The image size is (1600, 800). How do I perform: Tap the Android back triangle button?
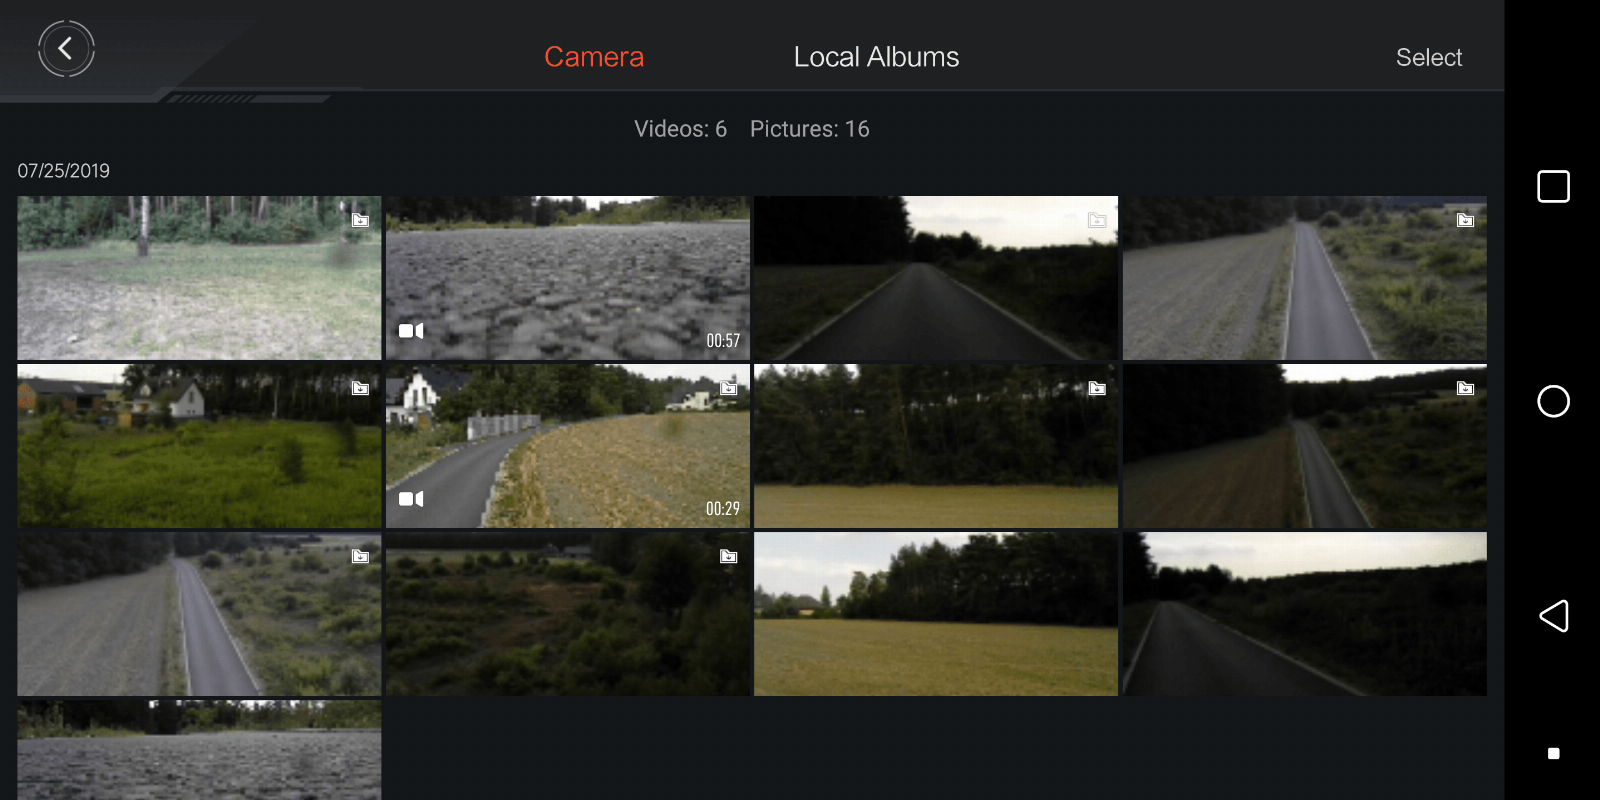(1553, 616)
